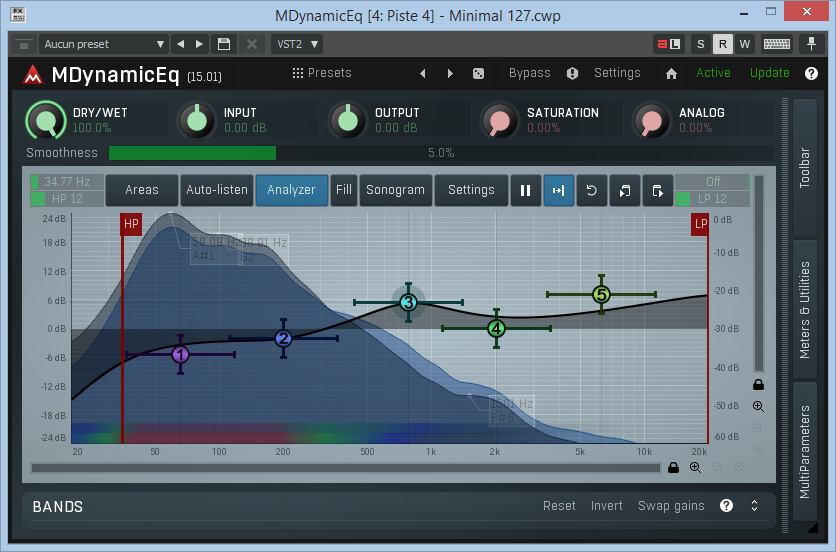Toggle the analyzer fit-range arrow icon
The width and height of the screenshot is (836, 552).
(558, 190)
